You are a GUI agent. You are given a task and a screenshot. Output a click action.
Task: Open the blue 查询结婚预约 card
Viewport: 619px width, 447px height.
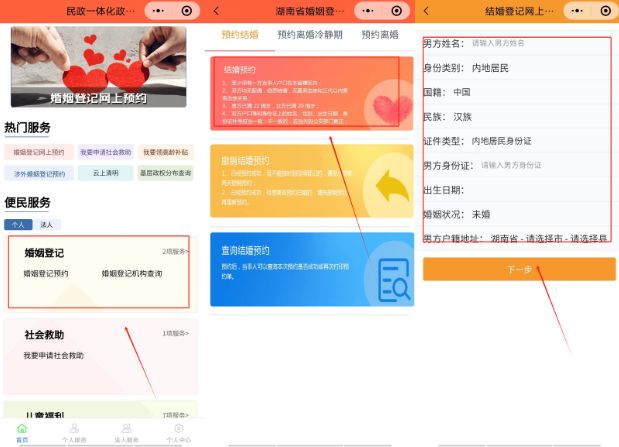pos(312,269)
